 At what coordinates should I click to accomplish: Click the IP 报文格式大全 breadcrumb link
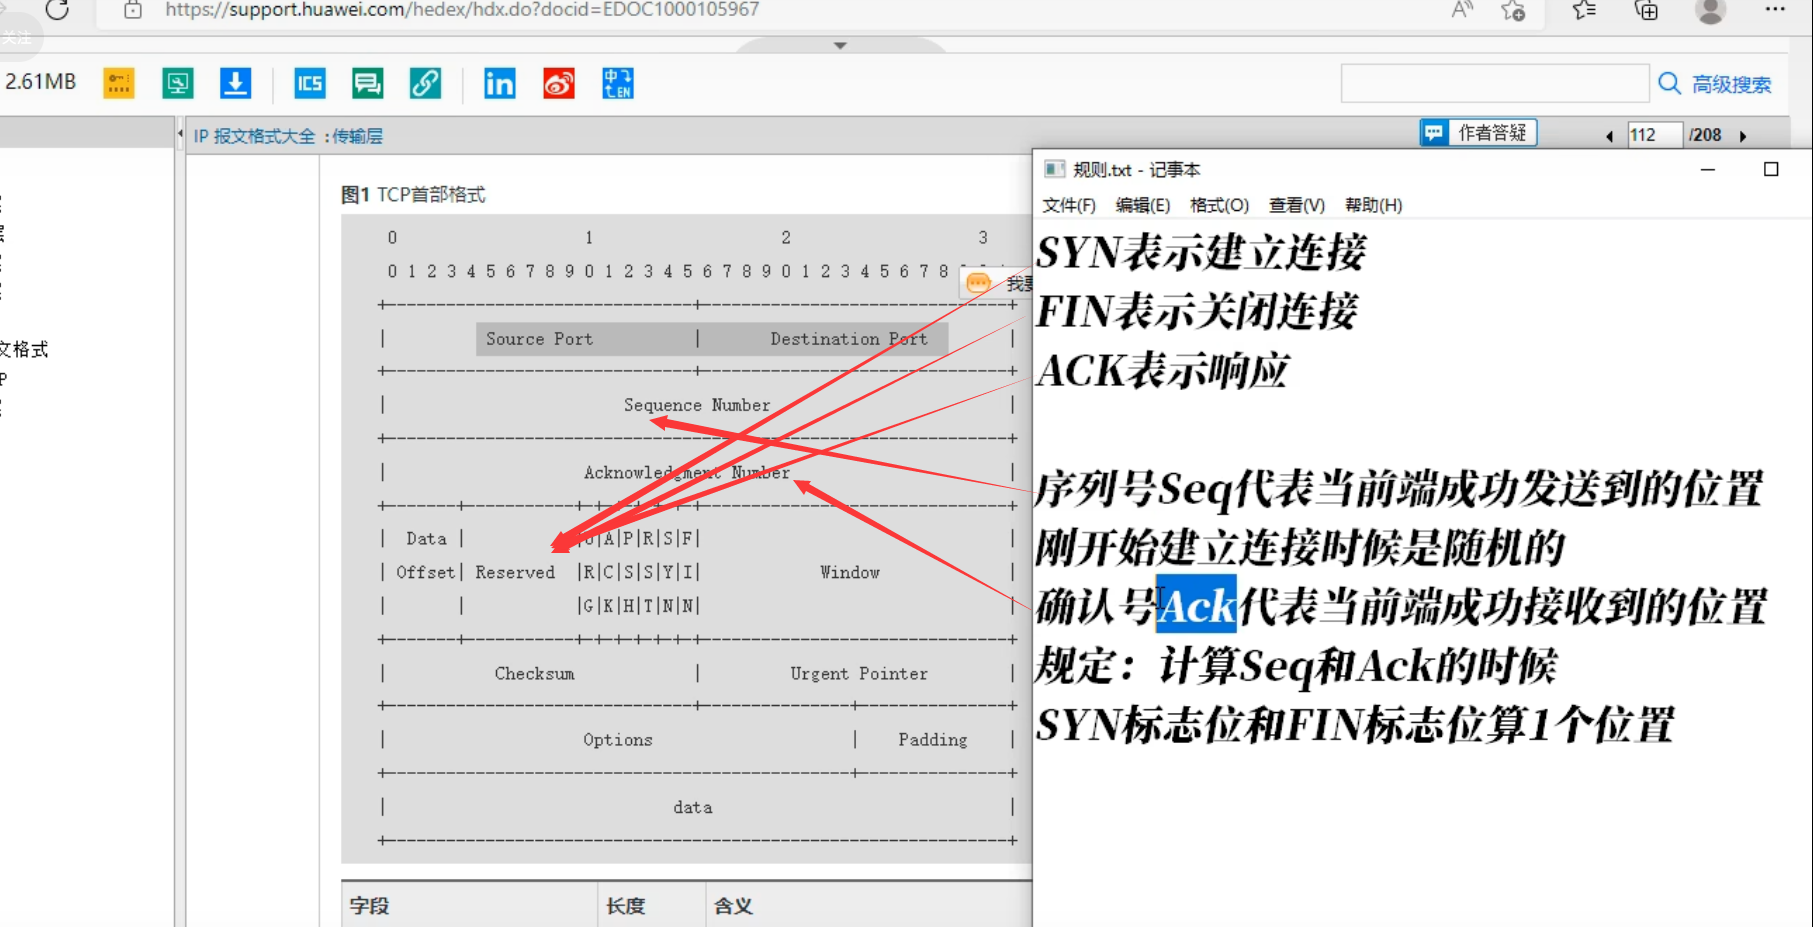[x=254, y=136]
